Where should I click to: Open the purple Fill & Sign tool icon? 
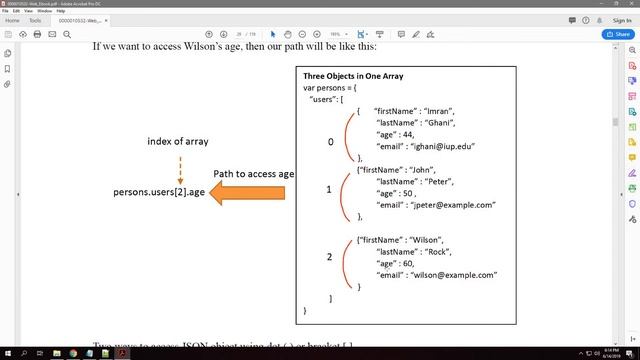coord(632,173)
